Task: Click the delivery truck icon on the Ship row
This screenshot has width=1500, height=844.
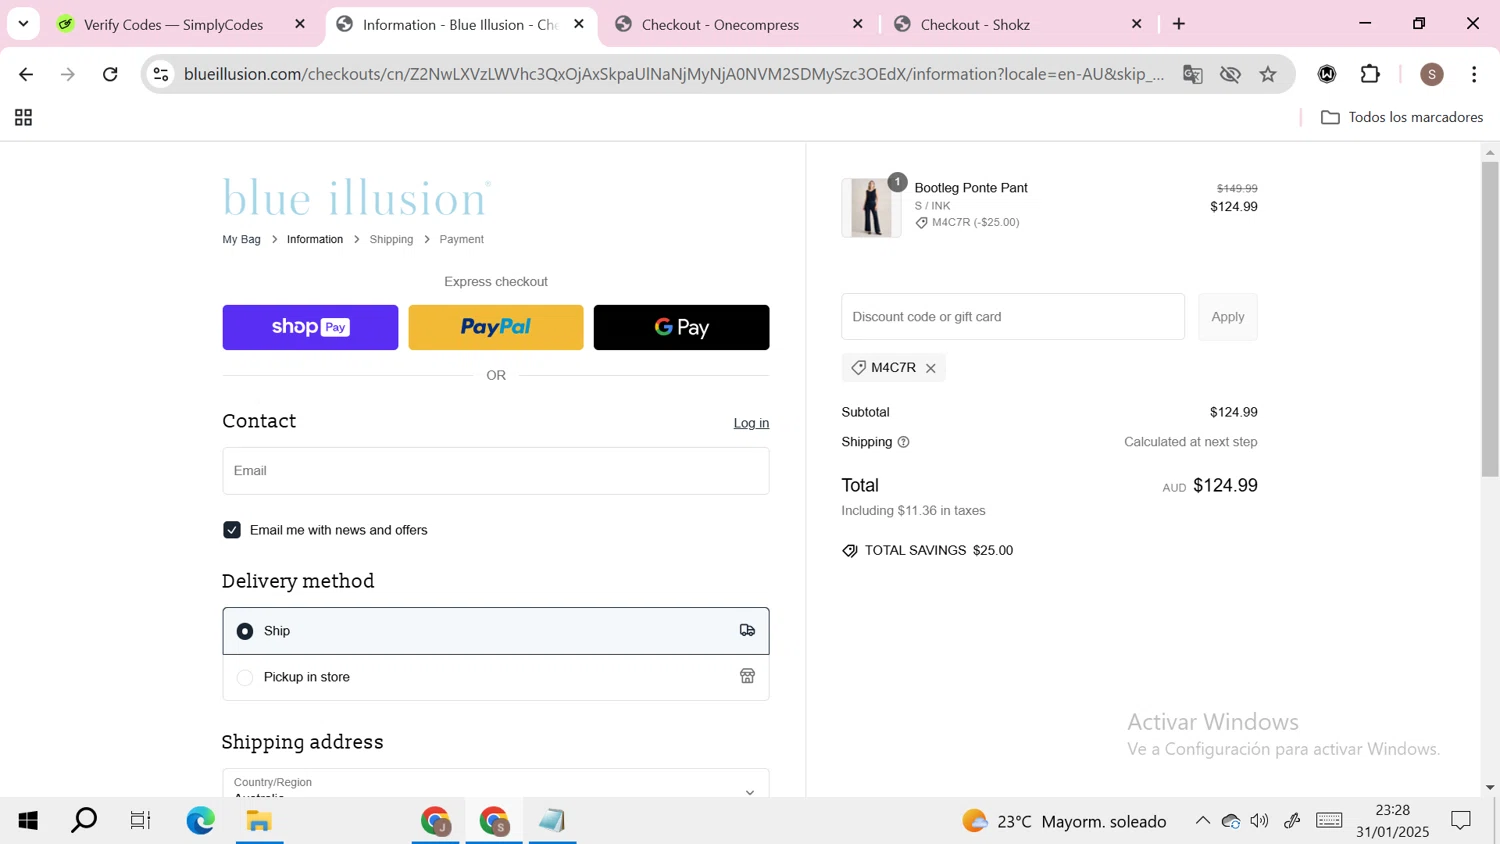Action: point(747,630)
